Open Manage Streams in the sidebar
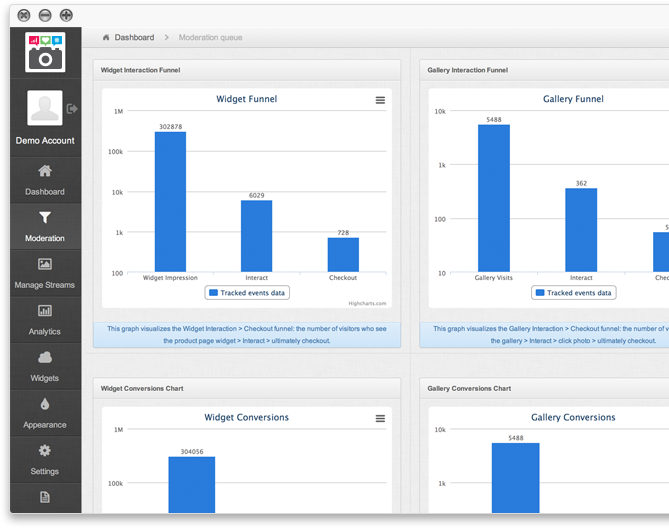 coord(45,273)
